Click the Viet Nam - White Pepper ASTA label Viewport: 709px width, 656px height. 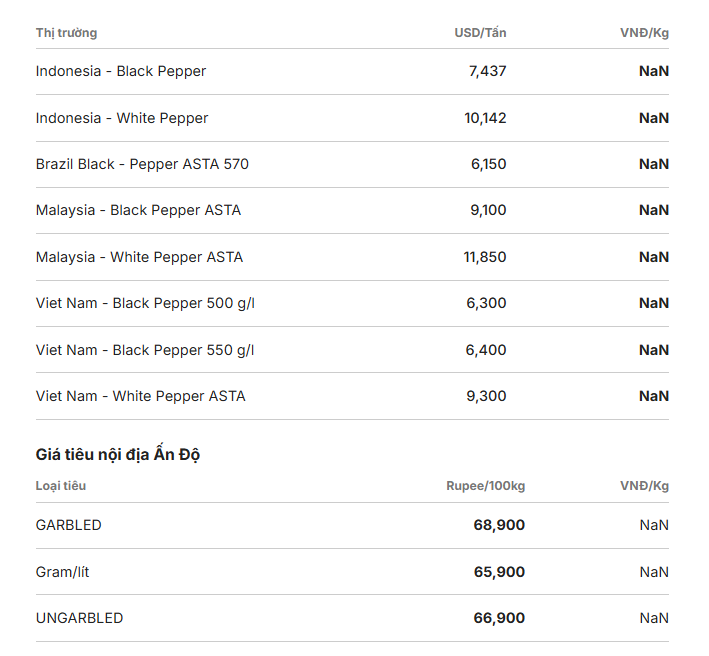click(x=141, y=396)
